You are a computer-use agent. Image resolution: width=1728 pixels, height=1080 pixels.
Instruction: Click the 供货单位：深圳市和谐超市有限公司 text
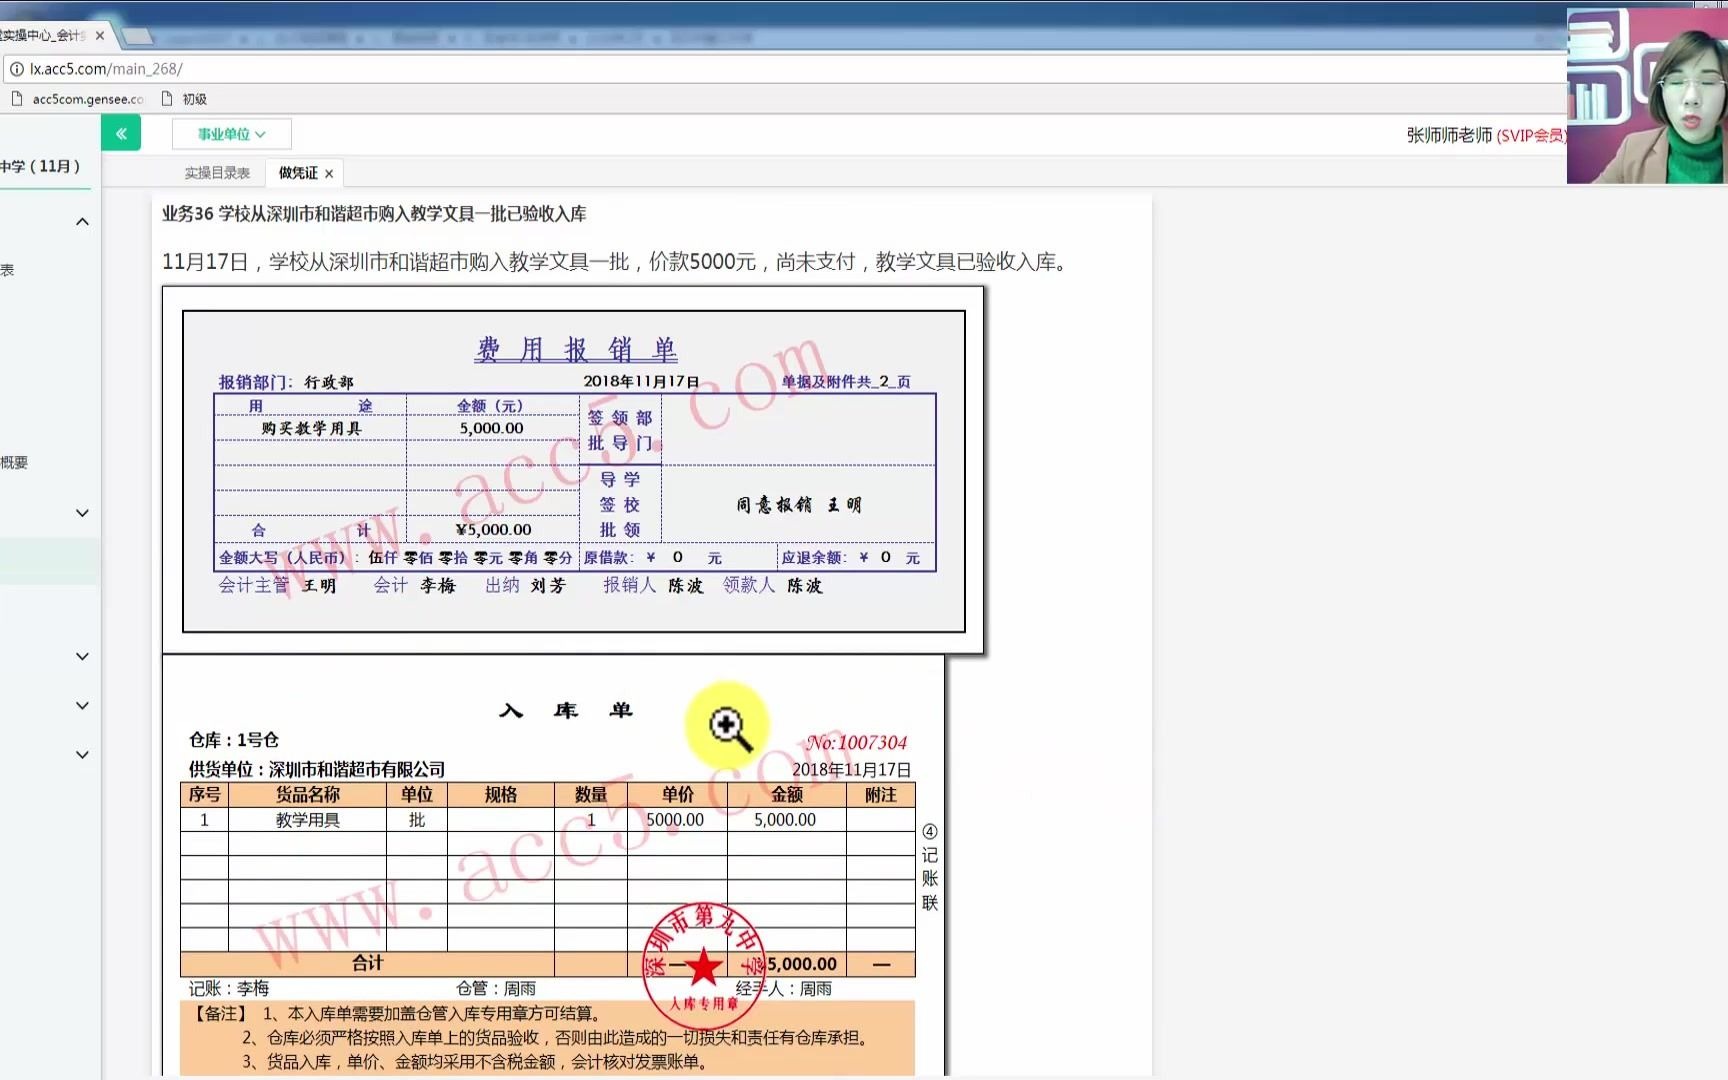pyautogui.click(x=317, y=769)
